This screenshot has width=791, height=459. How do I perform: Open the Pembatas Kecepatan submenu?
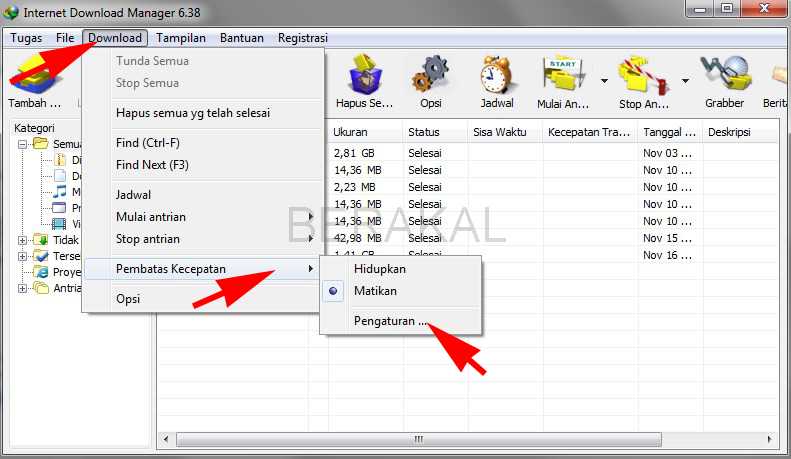coord(202,269)
